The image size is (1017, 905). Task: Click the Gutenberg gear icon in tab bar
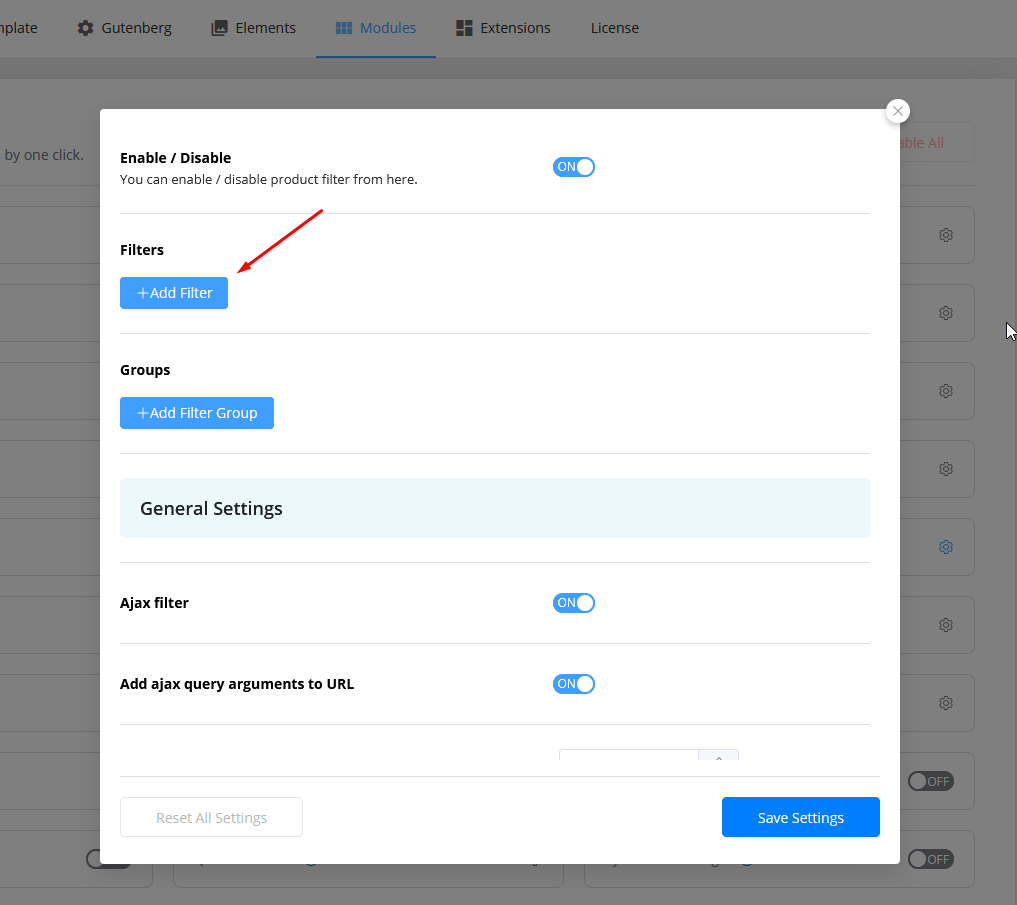coord(86,28)
